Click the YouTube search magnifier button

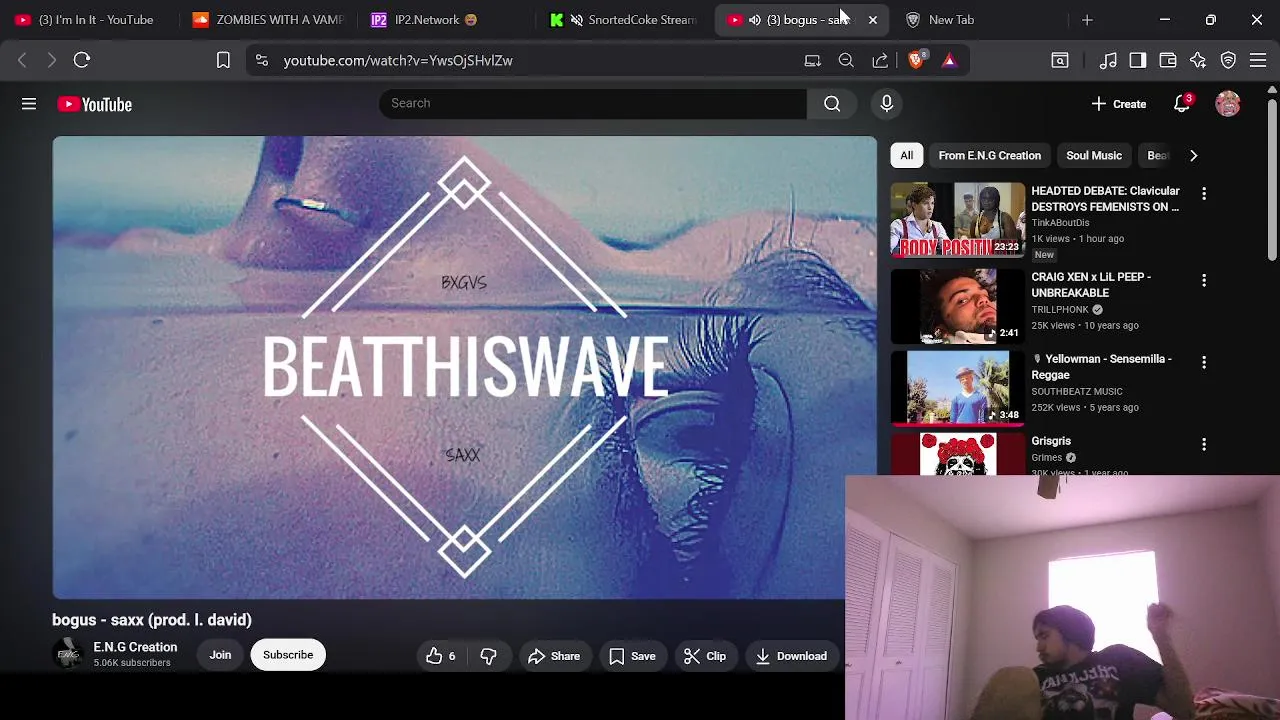click(x=832, y=104)
